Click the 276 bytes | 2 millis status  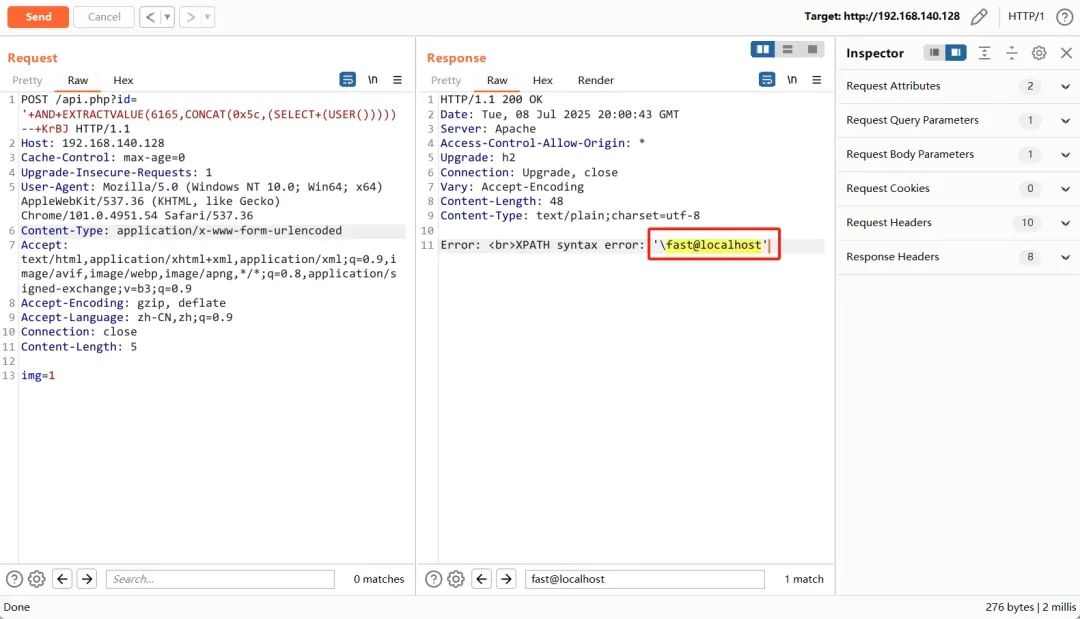[x=1030, y=607]
